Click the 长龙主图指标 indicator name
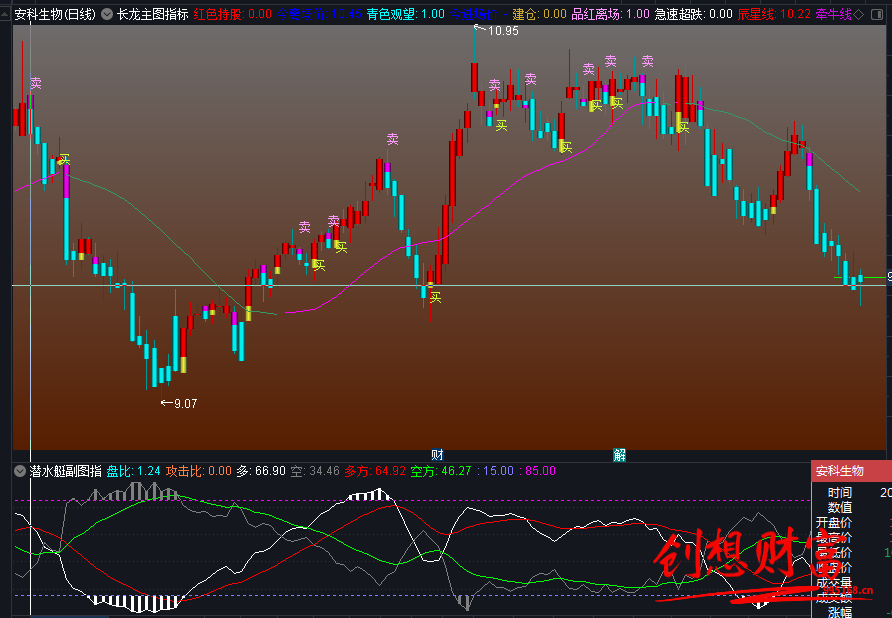892x618 pixels. tap(152, 14)
